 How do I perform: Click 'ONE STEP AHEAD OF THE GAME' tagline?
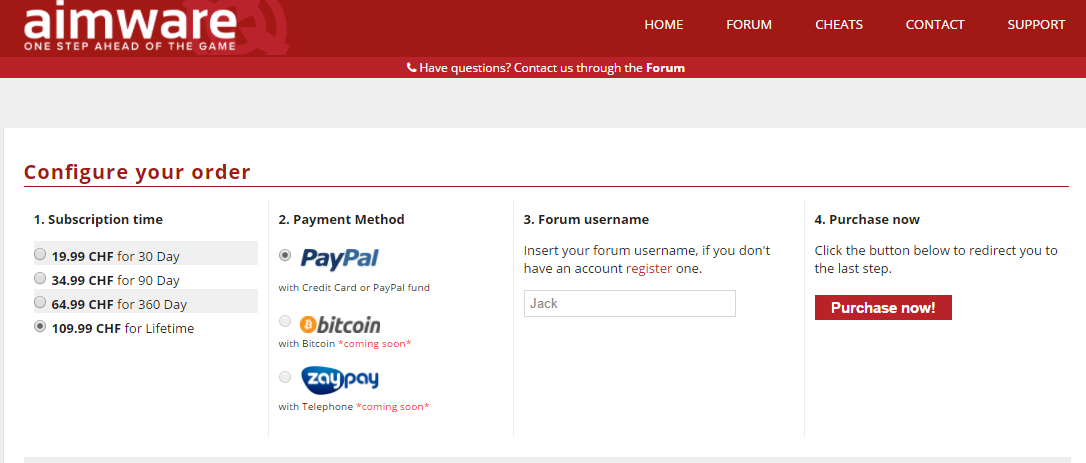(x=130, y=47)
